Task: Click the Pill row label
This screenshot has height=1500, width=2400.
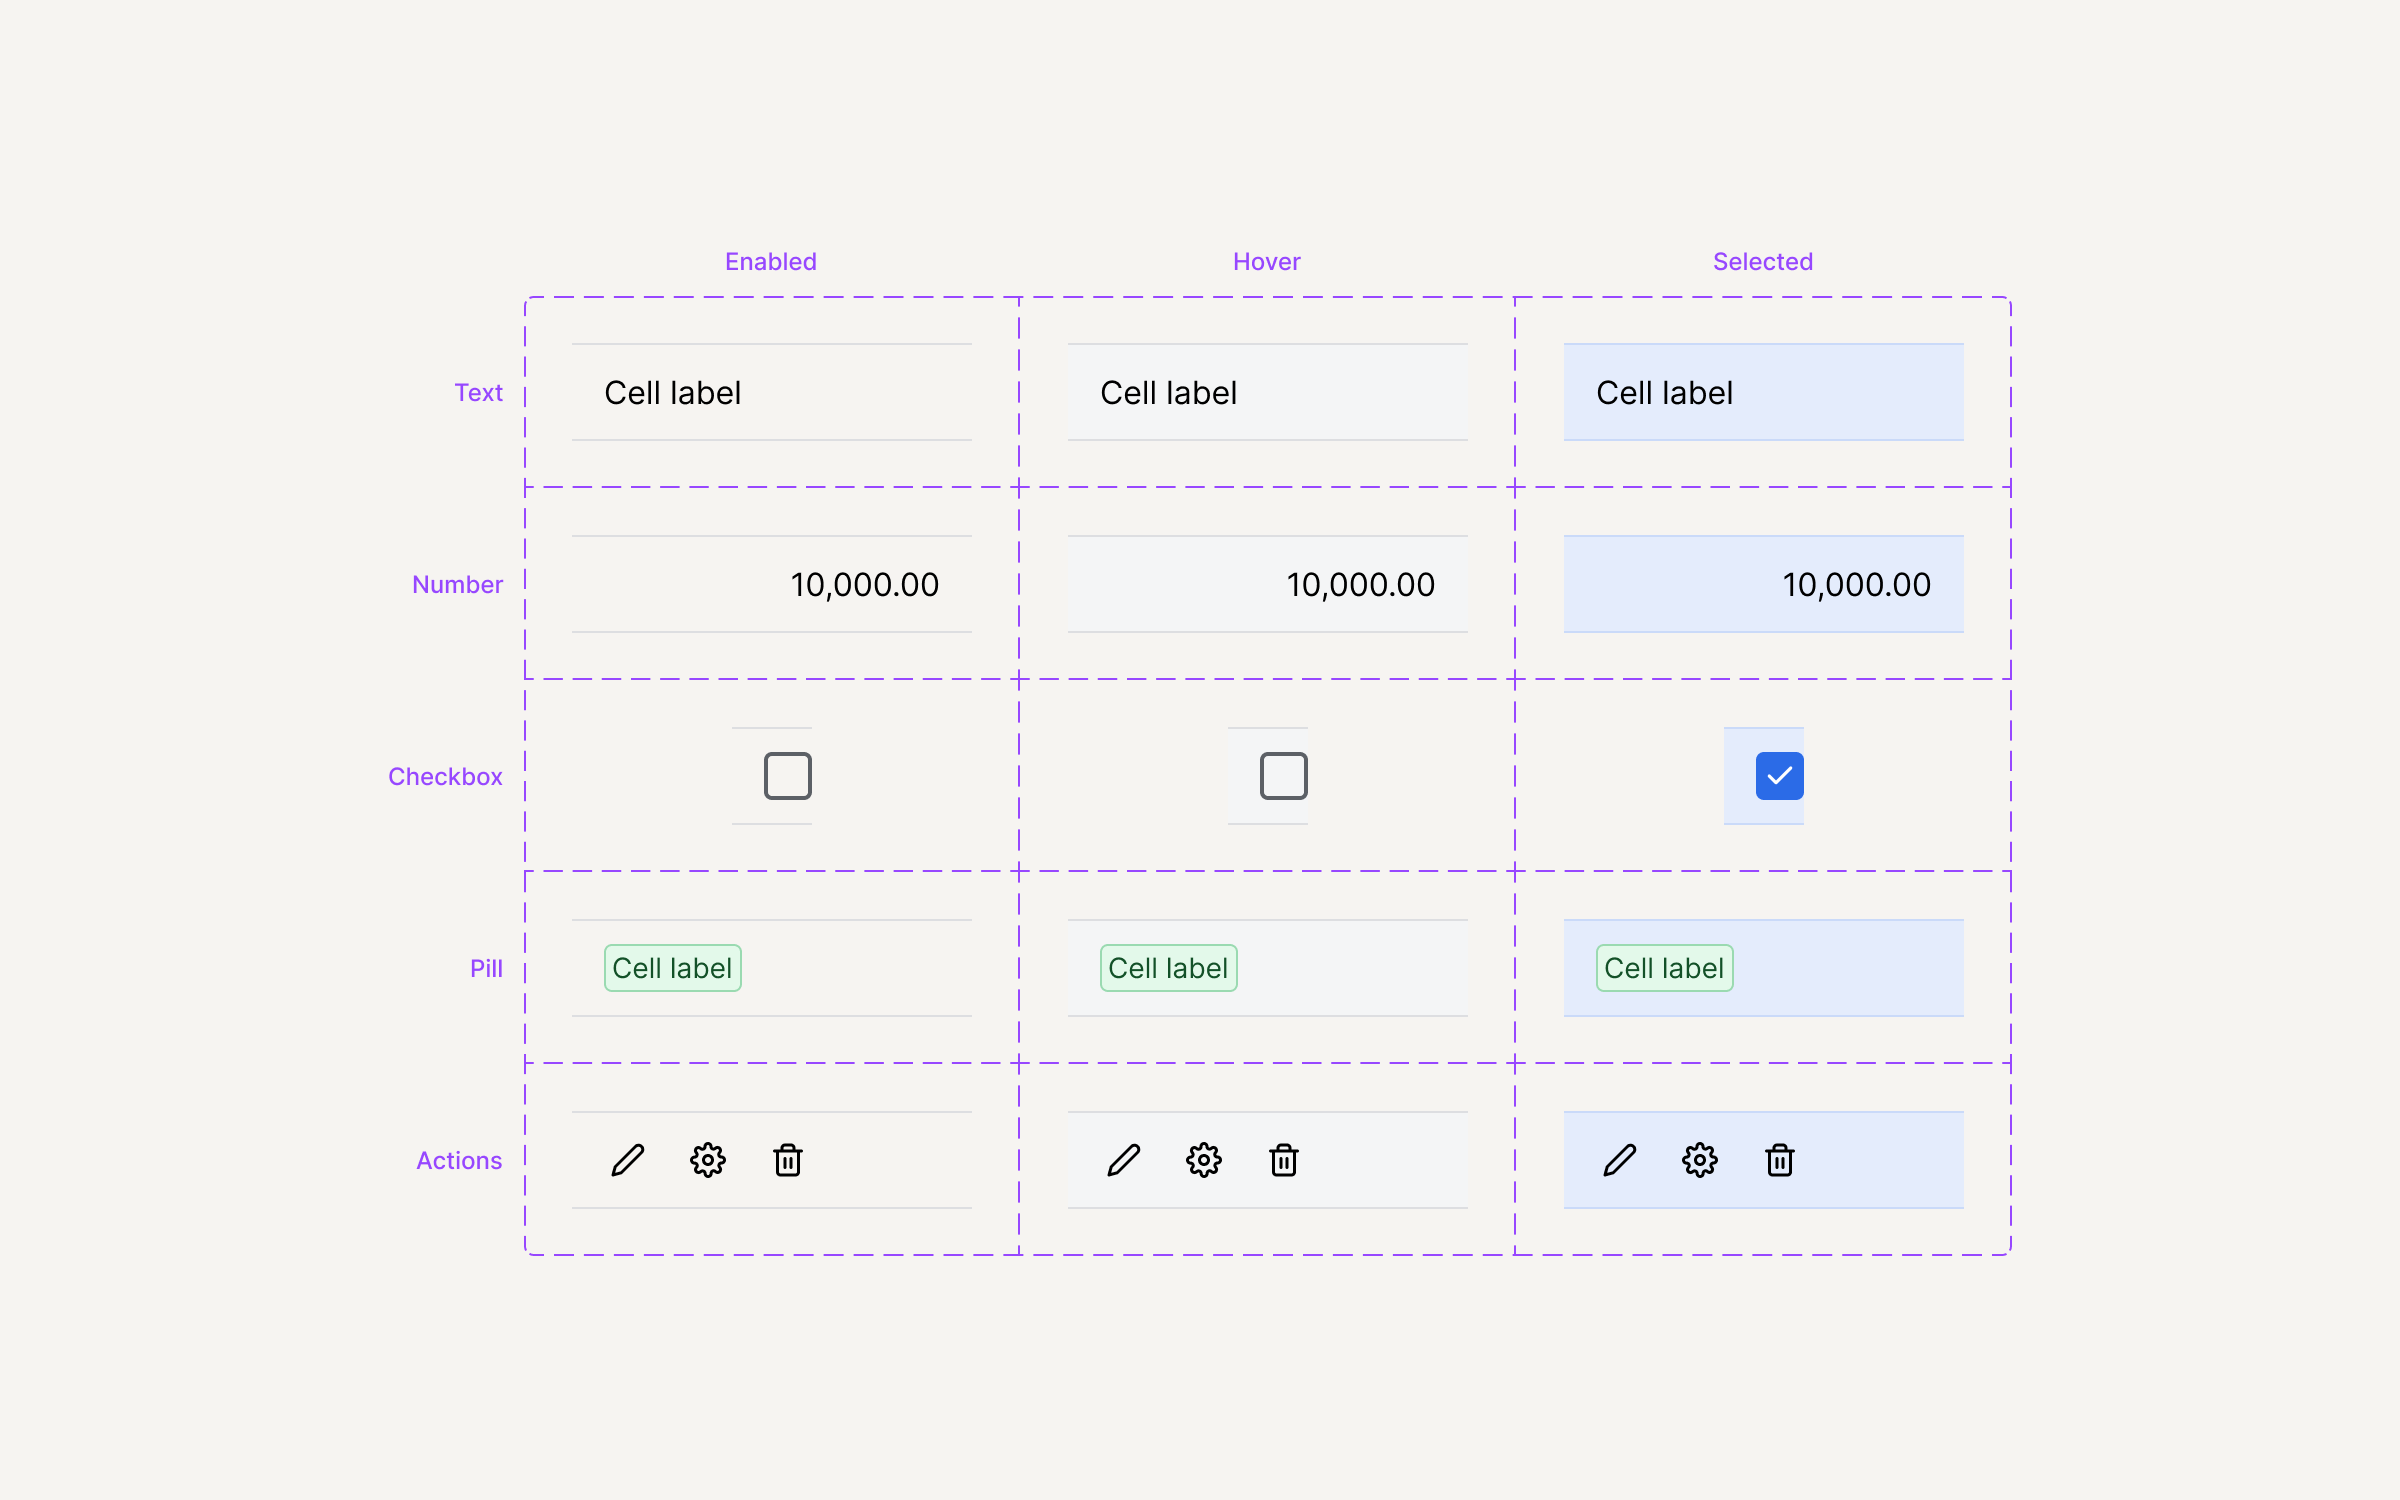Action: tap(487, 969)
